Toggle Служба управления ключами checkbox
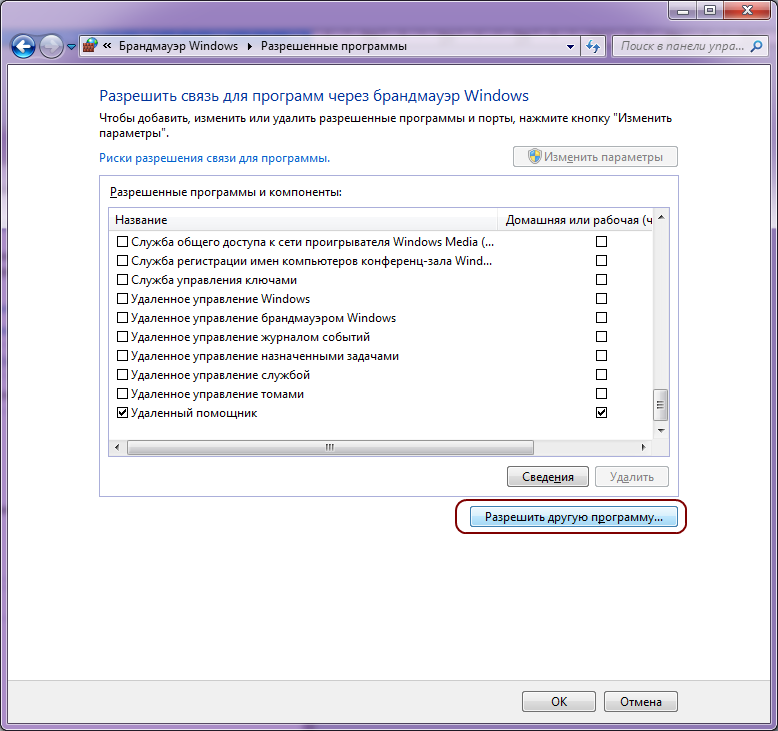Viewport: 778px width, 731px height. [122, 280]
